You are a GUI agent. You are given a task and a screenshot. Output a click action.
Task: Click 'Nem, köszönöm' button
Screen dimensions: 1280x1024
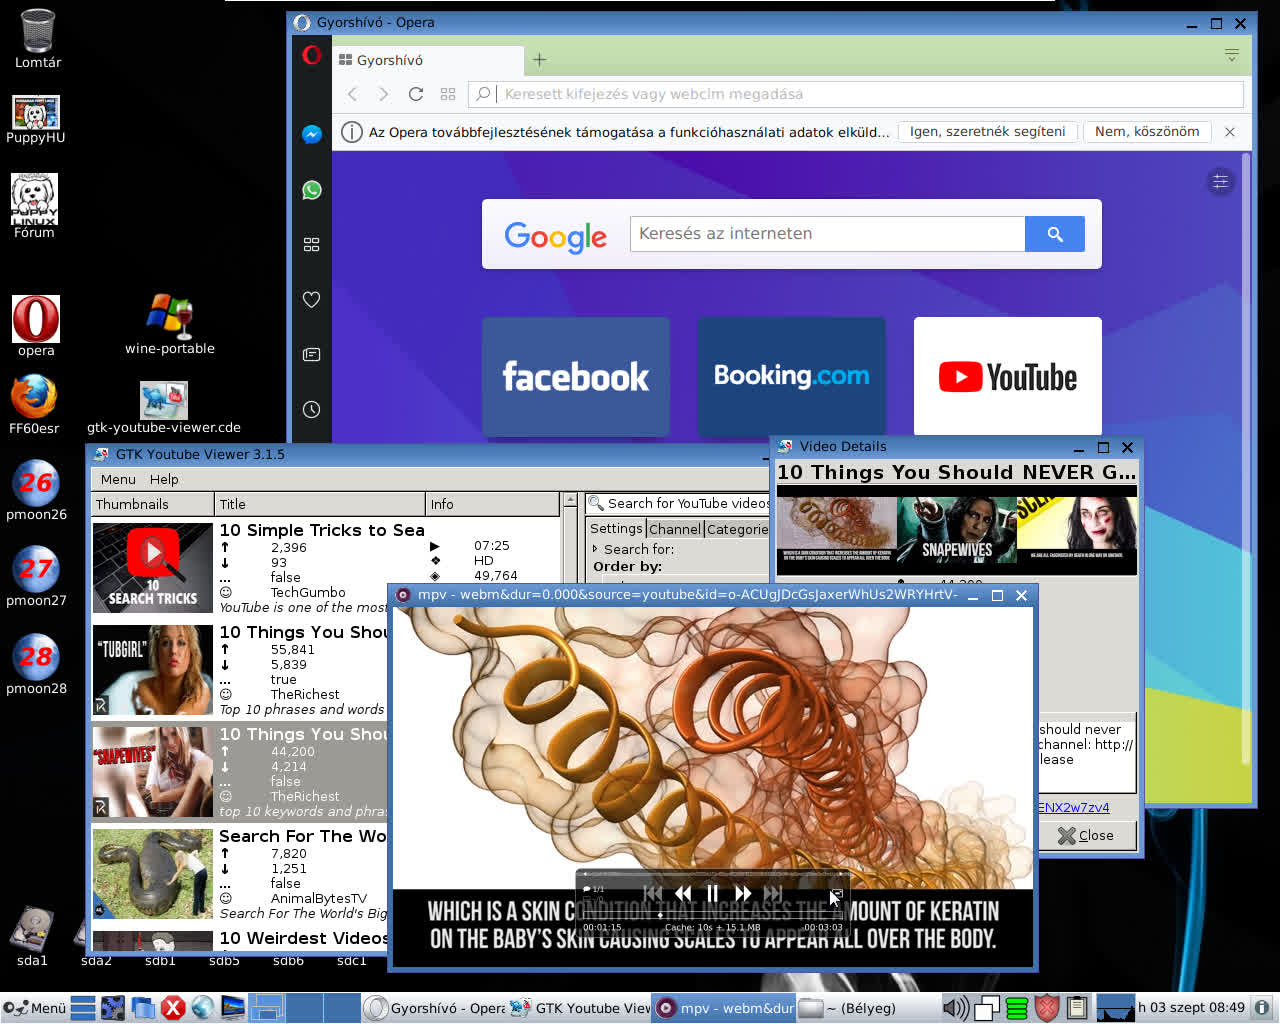pyautogui.click(x=1147, y=132)
